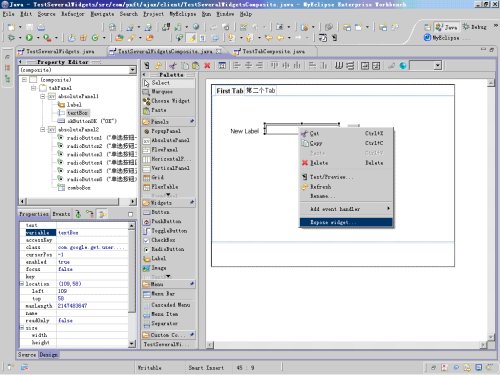Open the composite dropdown in Property Editor

(133, 70)
